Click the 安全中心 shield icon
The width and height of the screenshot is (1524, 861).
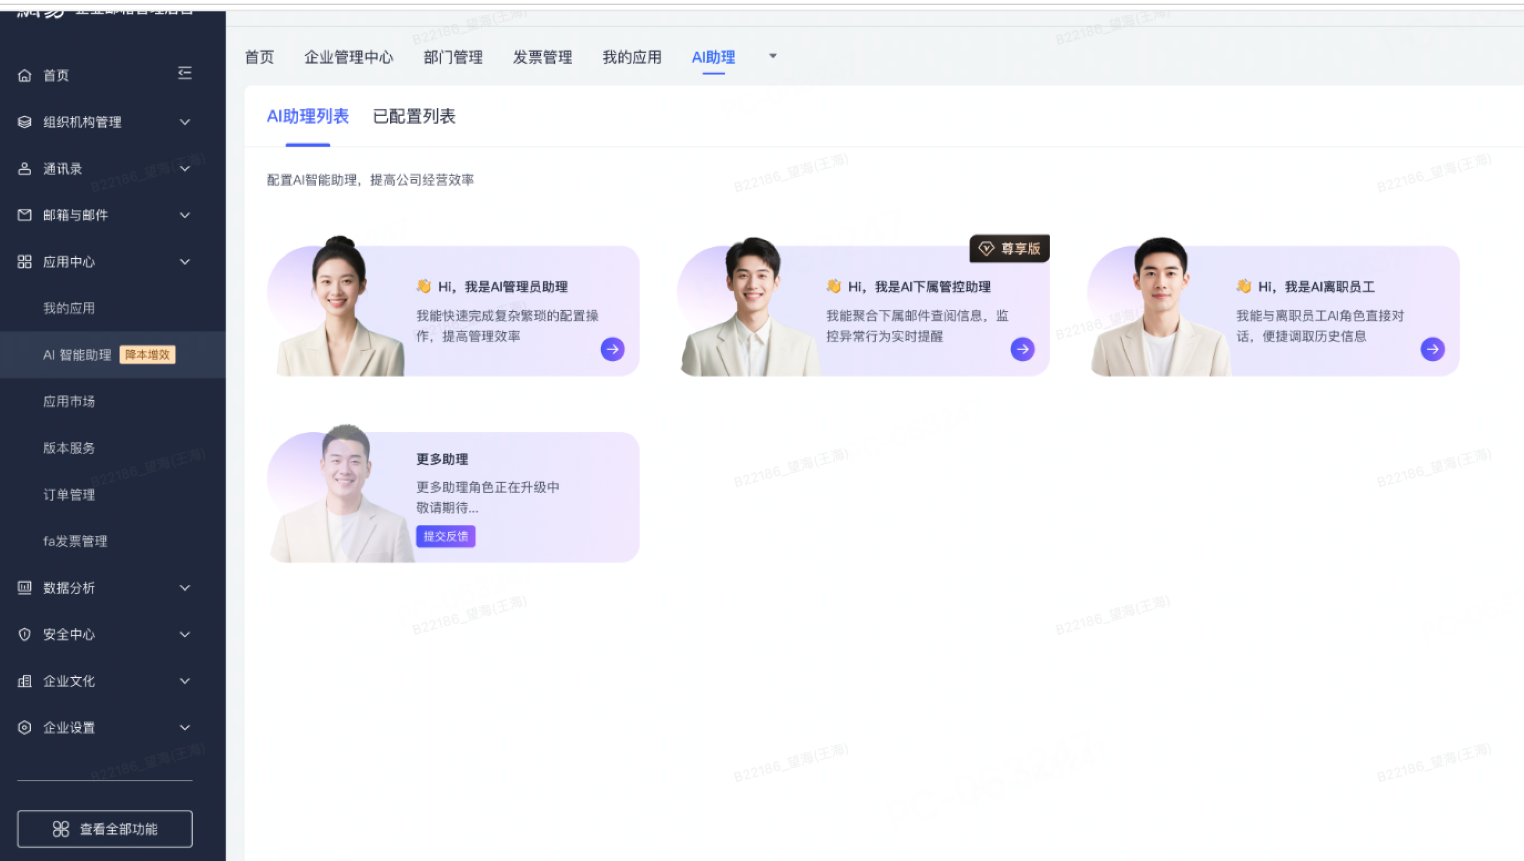(25, 634)
